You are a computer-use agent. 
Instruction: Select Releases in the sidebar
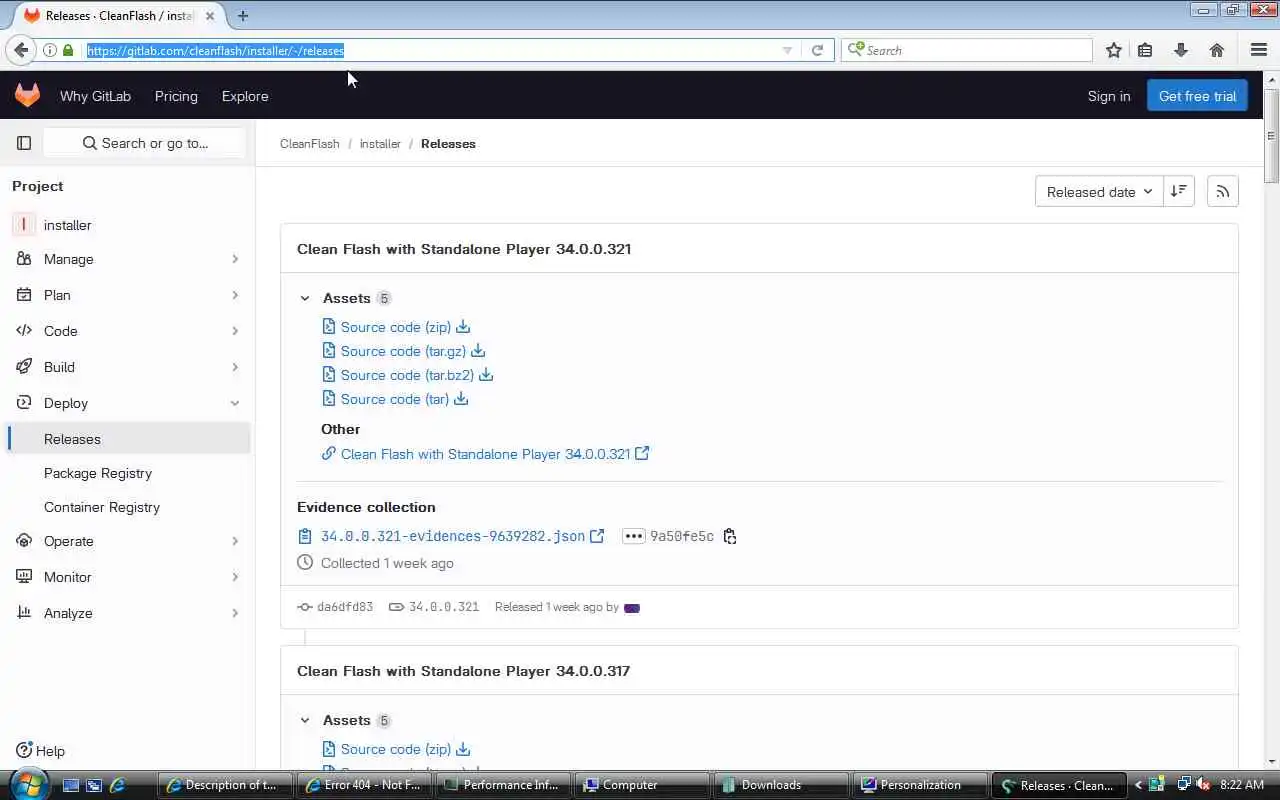pos(127,439)
